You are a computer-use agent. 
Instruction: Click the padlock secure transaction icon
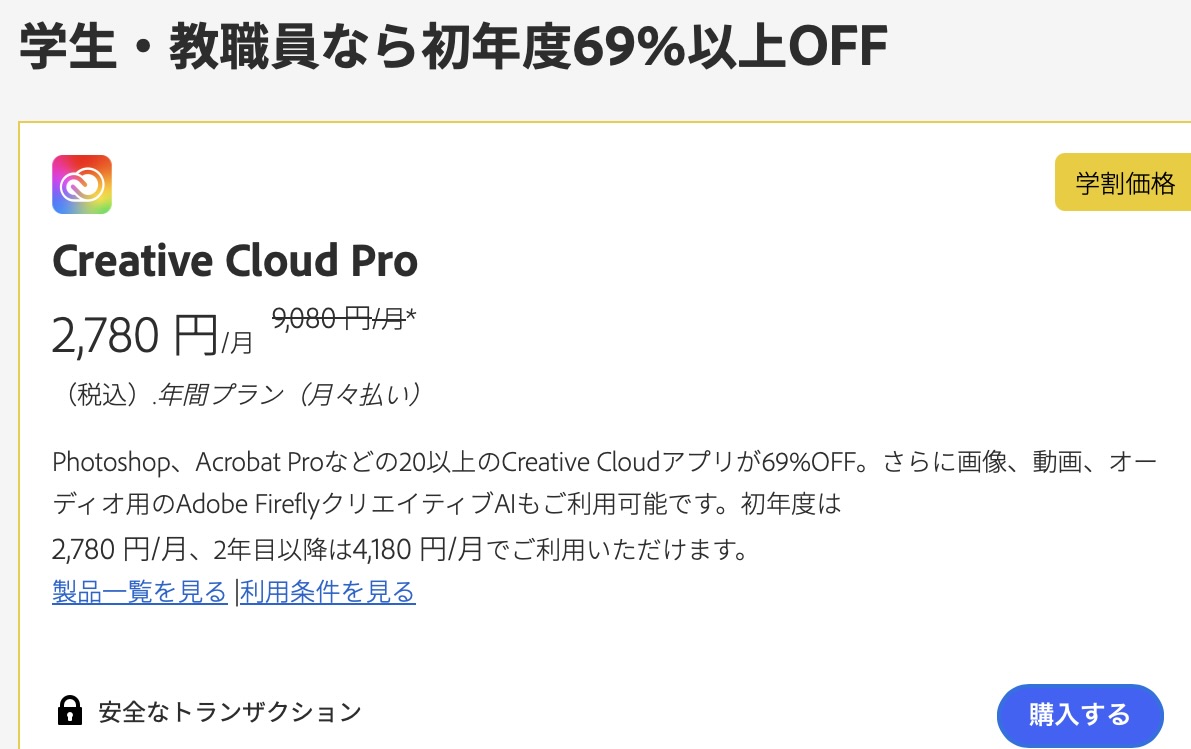pyautogui.click(x=69, y=711)
